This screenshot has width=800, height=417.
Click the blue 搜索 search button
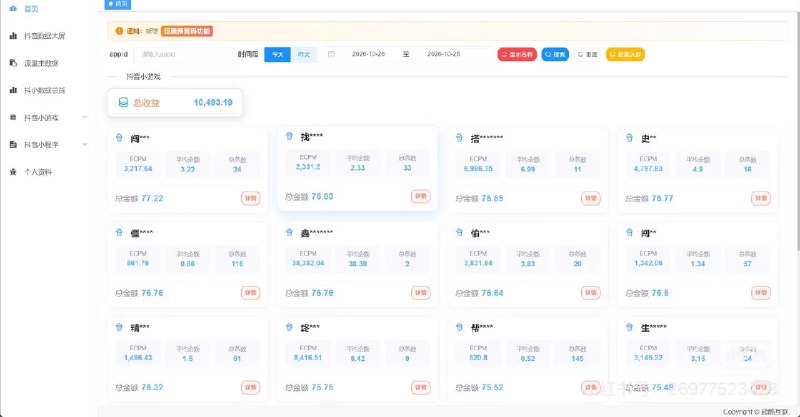coord(555,54)
